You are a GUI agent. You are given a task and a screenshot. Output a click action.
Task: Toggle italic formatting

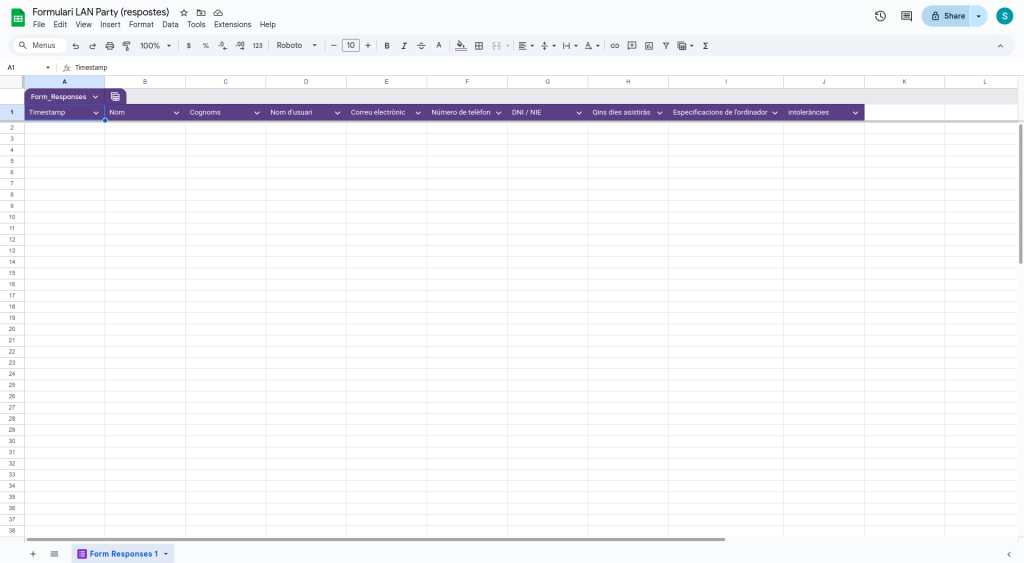coord(404,46)
